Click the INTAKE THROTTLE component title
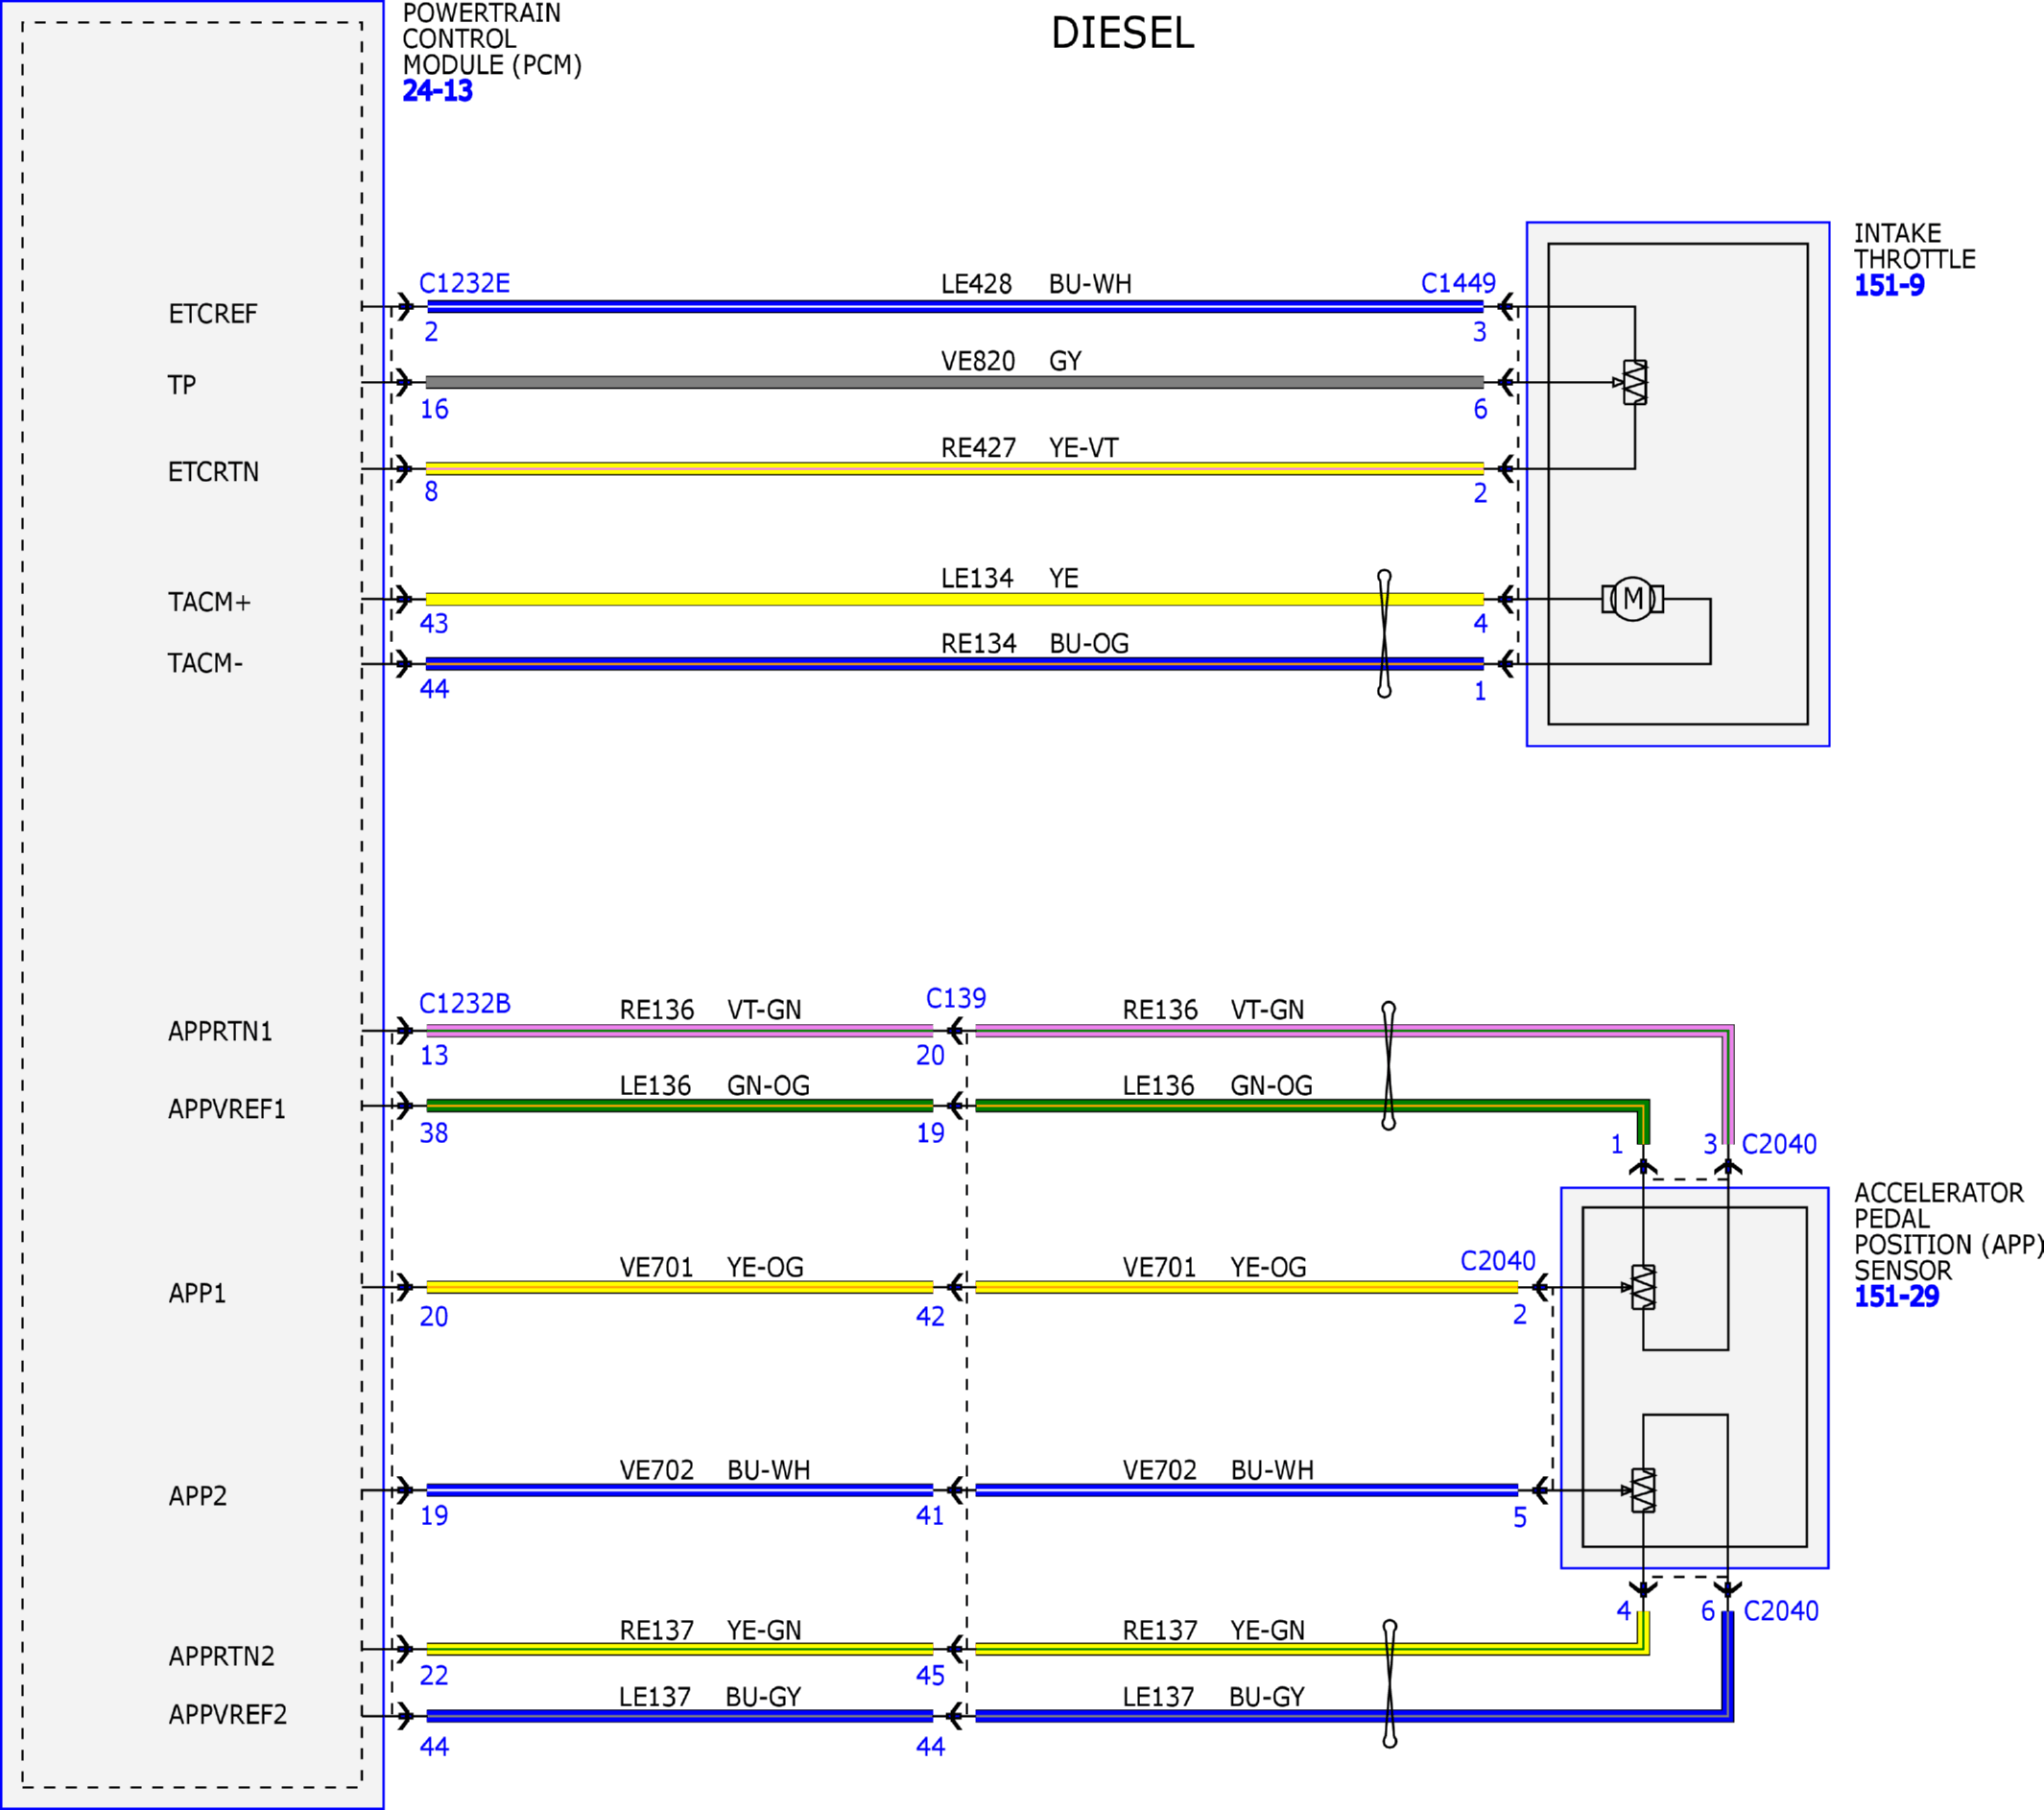 (1914, 246)
